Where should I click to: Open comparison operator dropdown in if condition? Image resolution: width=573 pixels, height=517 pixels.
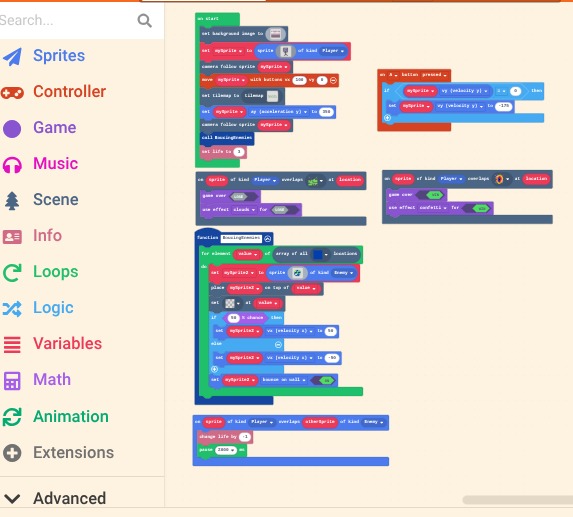501,91
